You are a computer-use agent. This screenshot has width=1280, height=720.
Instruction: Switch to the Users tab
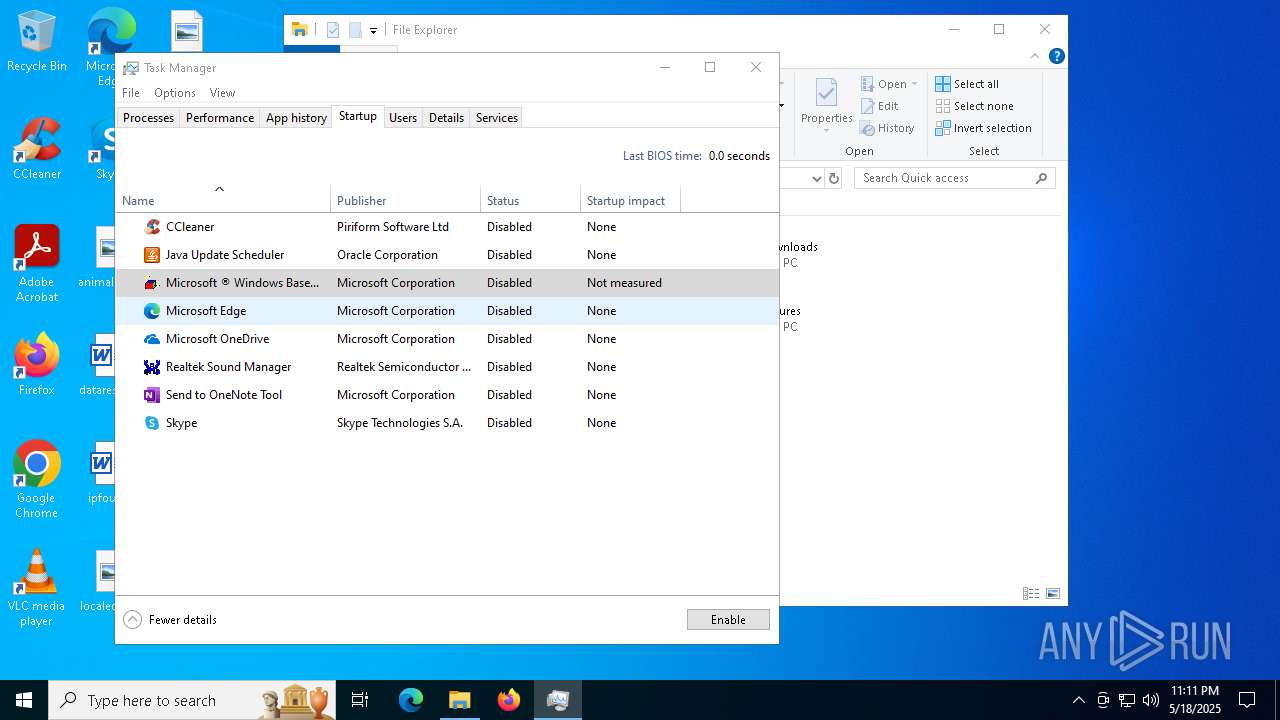pyautogui.click(x=403, y=118)
